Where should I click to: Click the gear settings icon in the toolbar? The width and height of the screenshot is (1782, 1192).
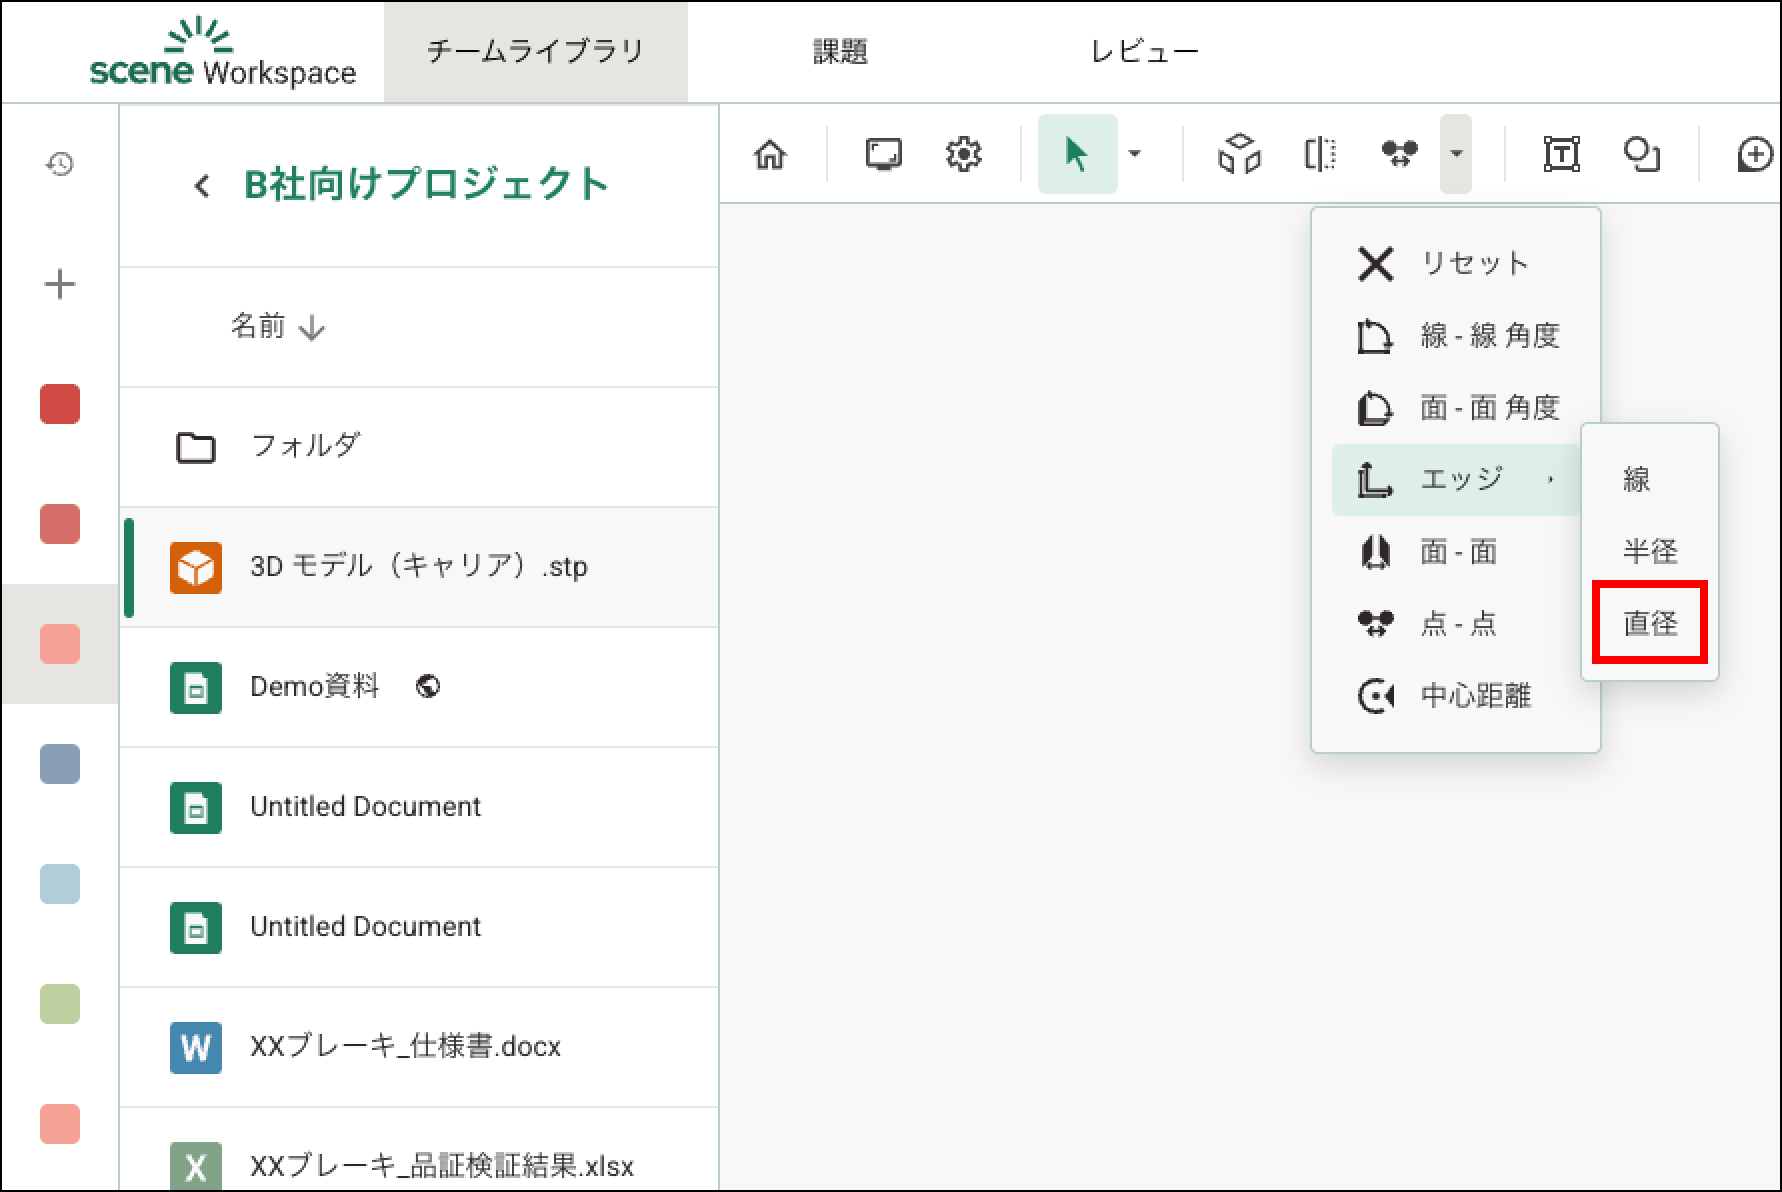point(963,155)
